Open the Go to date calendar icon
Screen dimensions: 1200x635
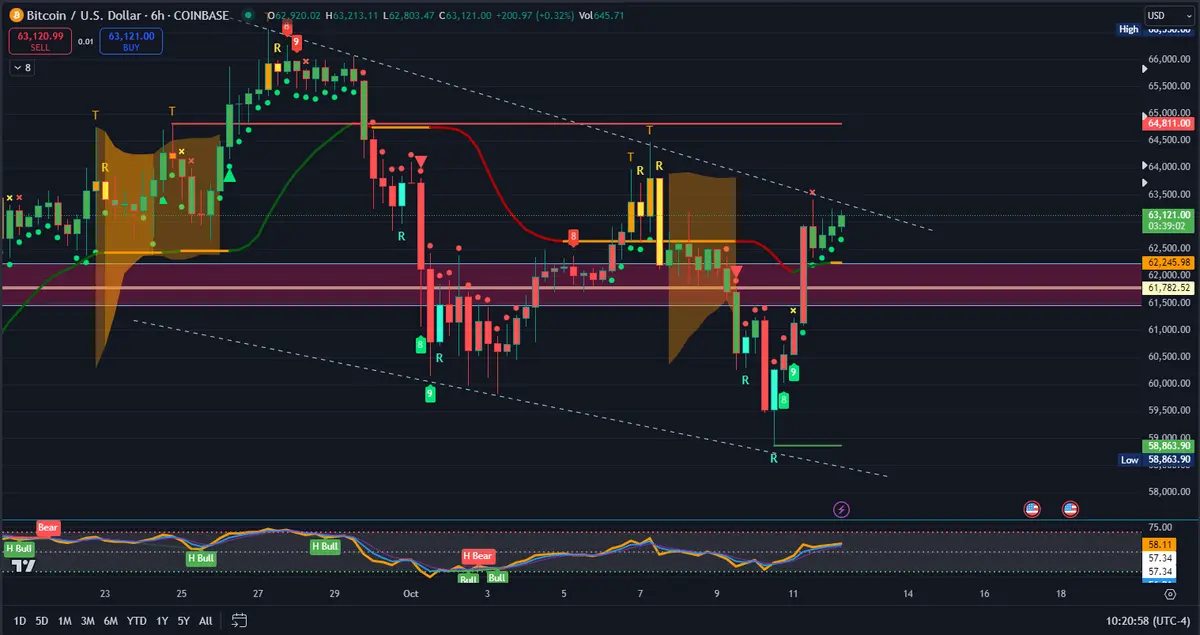pos(239,621)
